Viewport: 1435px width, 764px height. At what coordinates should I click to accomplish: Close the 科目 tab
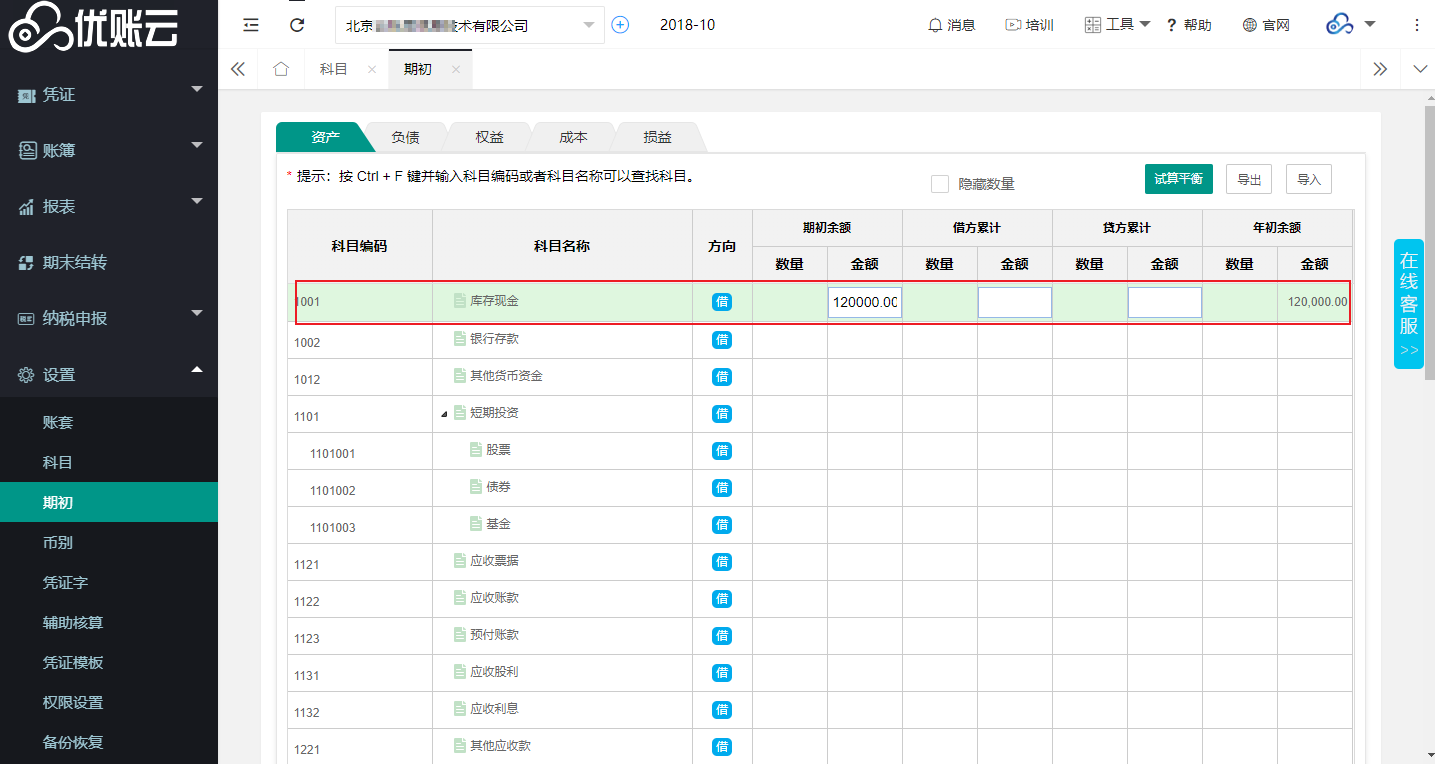pyautogui.click(x=372, y=69)
